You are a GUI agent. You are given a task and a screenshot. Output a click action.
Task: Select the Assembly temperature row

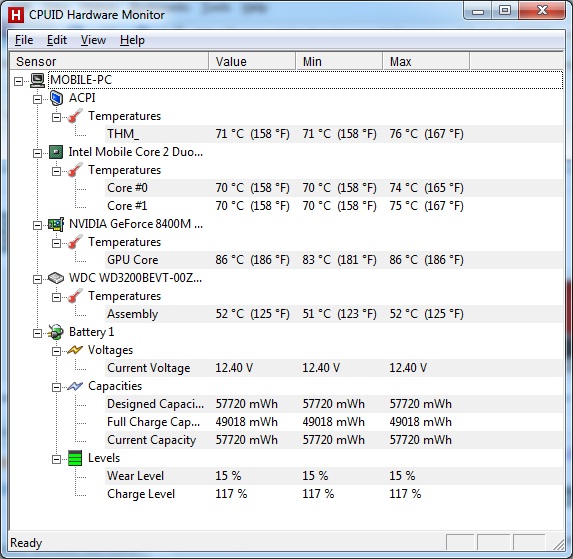(x=334, y=314)
